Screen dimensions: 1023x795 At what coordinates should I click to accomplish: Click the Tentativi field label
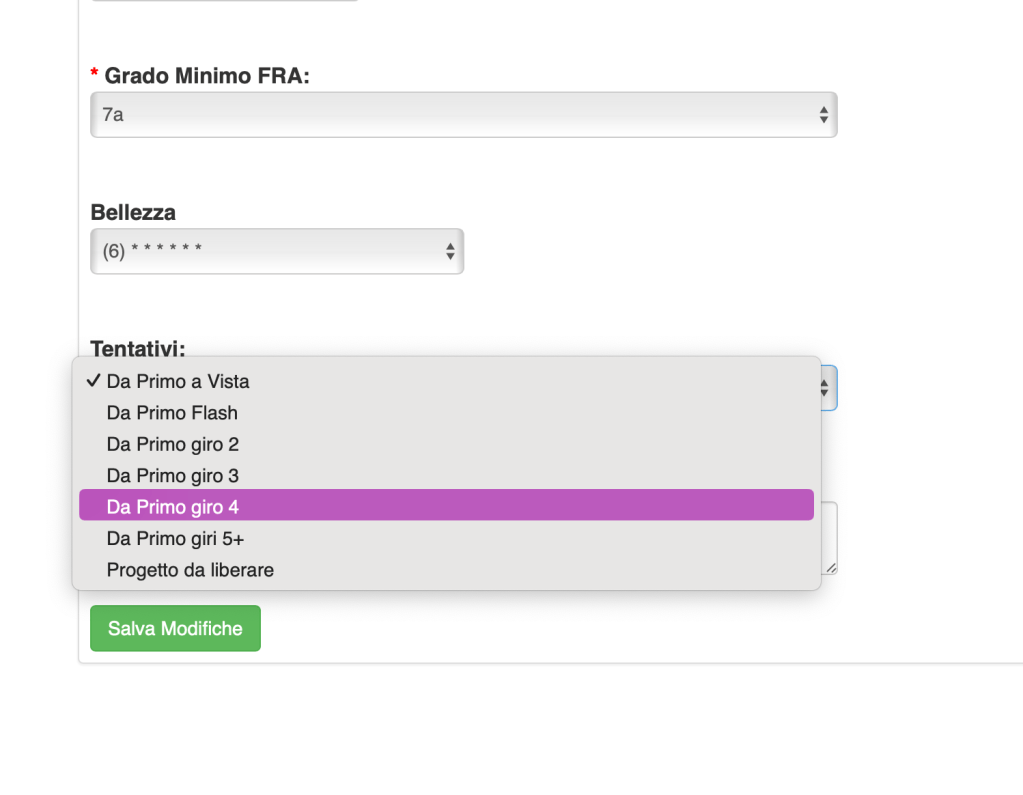pos(138,348)
